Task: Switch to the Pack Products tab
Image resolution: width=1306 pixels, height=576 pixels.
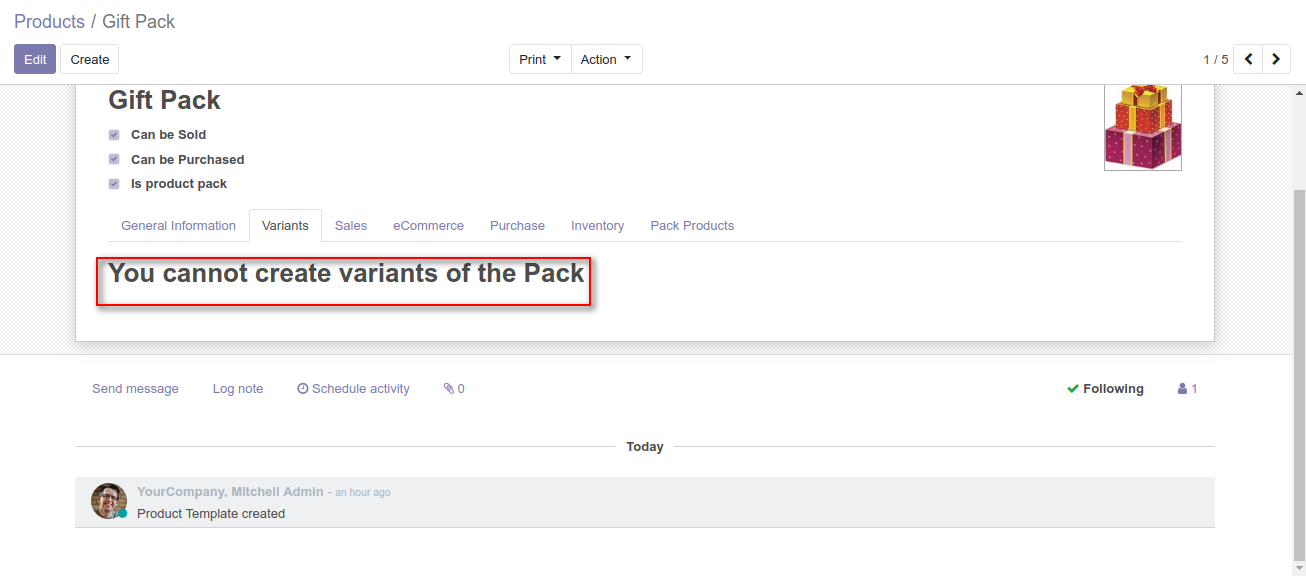Action: coord(692,226)
